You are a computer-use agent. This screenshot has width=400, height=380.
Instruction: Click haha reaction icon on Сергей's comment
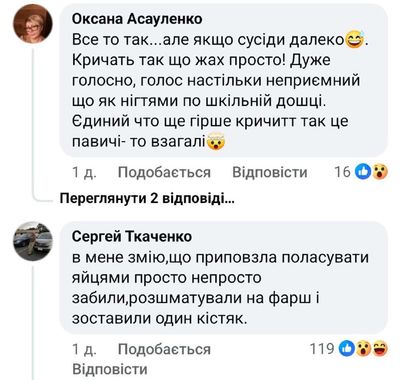click(x=379, y=349)
